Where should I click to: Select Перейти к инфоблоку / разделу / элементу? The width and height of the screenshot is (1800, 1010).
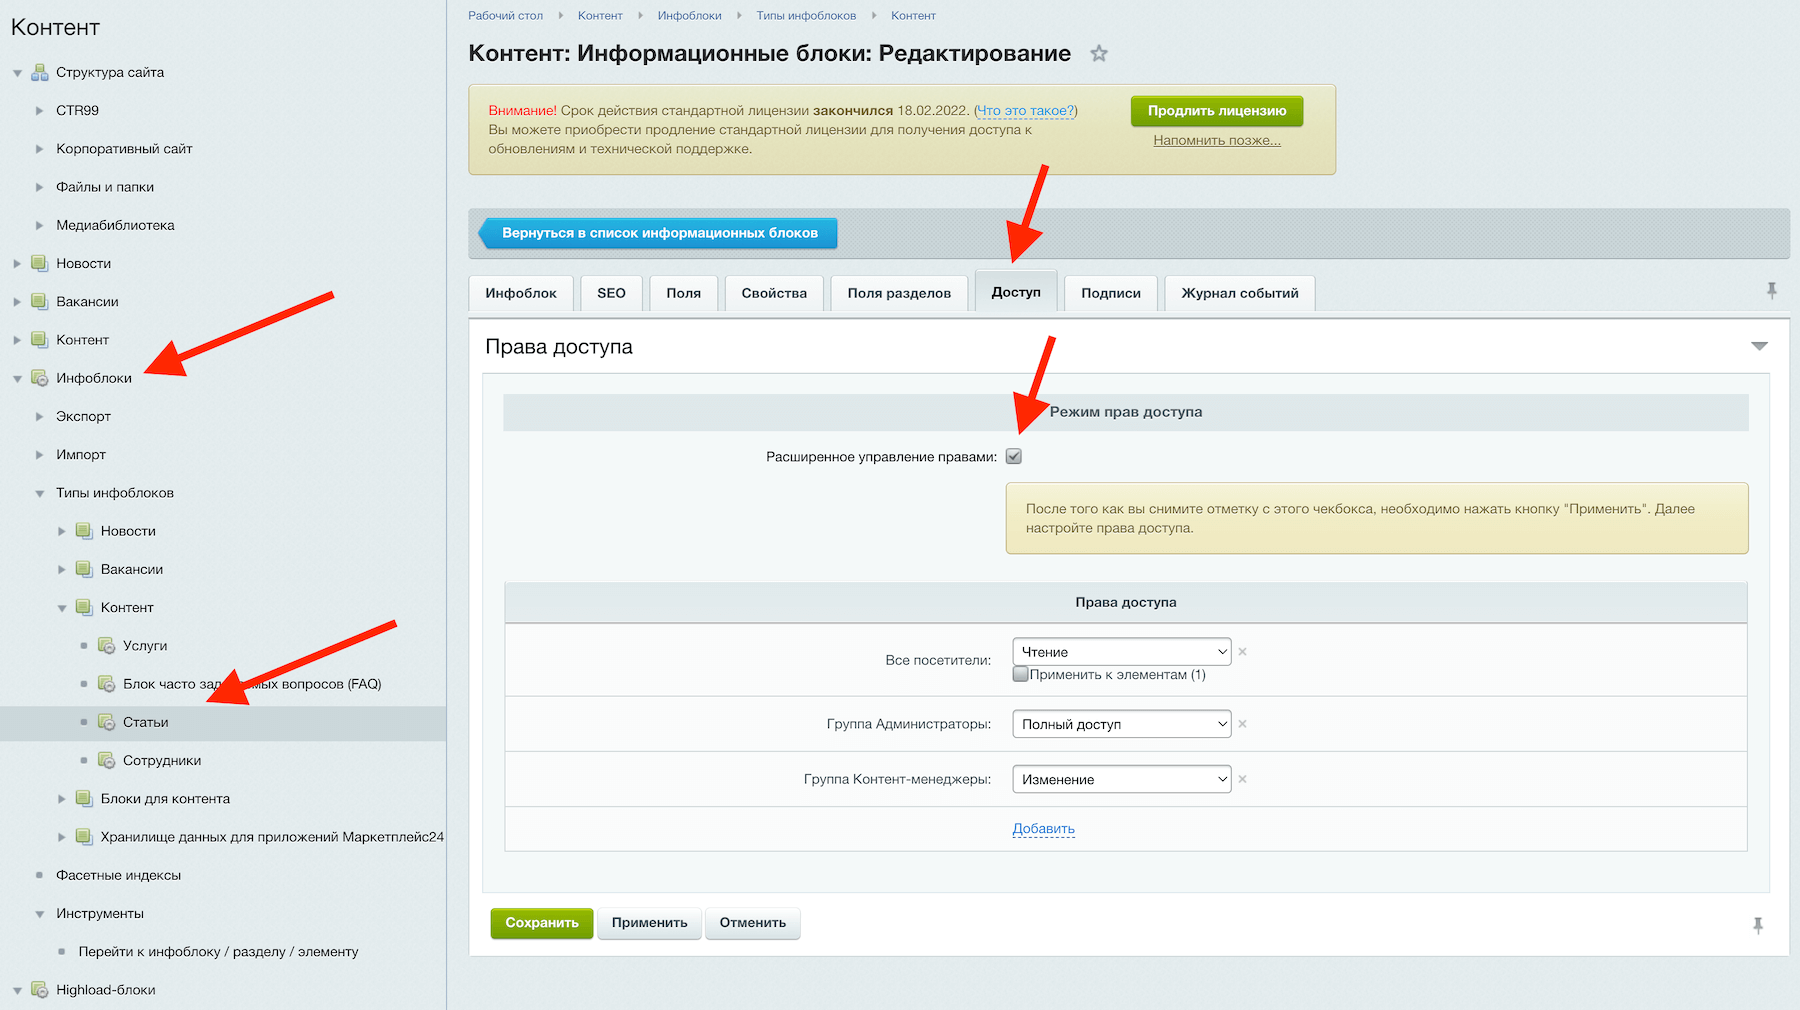pos(218,952)
